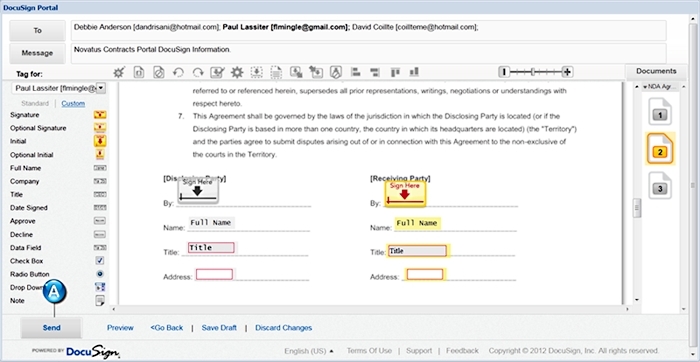
Task: Select the Initial tag icon
Action: point(100,141)
